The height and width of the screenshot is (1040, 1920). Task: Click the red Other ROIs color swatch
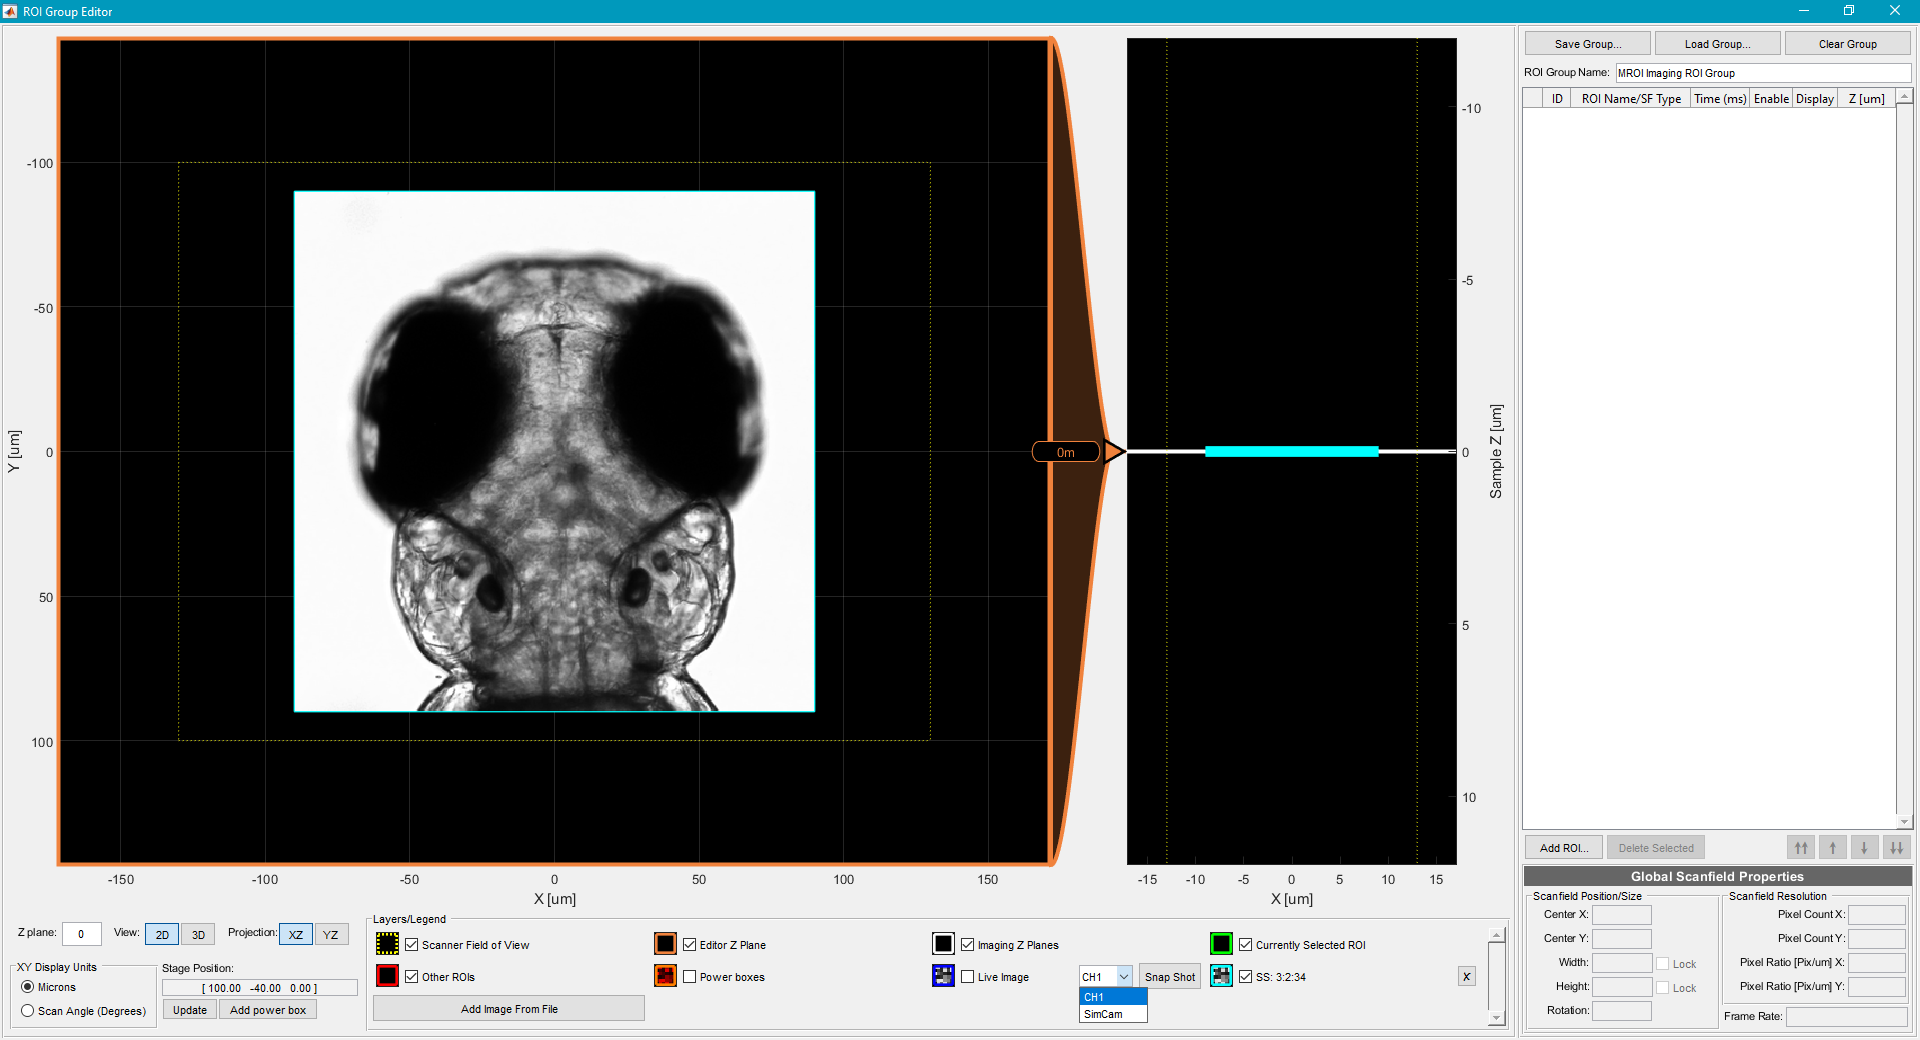387,976
